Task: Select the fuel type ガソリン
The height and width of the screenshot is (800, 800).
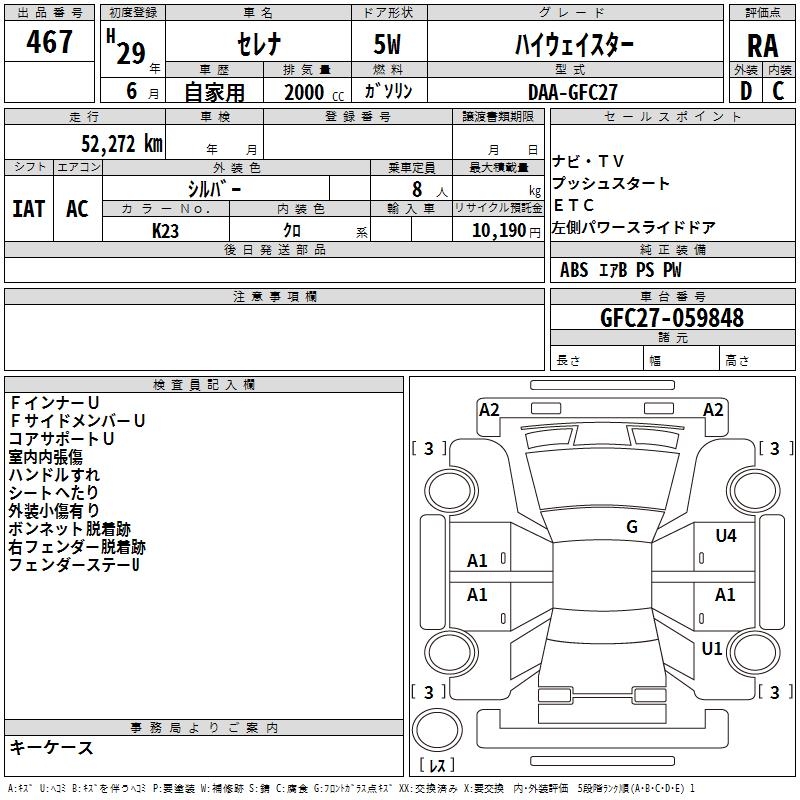Action: pos(388,91)
